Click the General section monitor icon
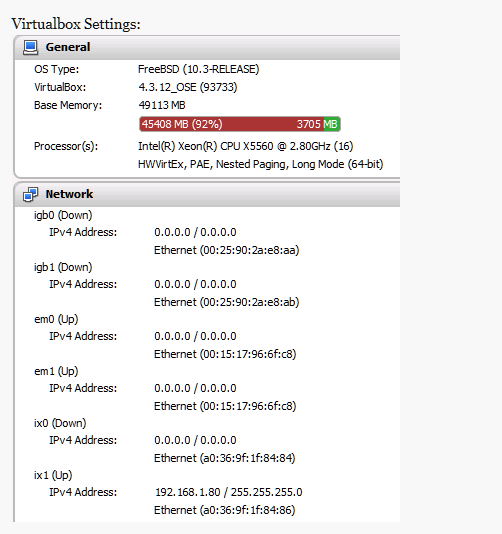This screenshot has height=534, width=502. coord(30,47)
